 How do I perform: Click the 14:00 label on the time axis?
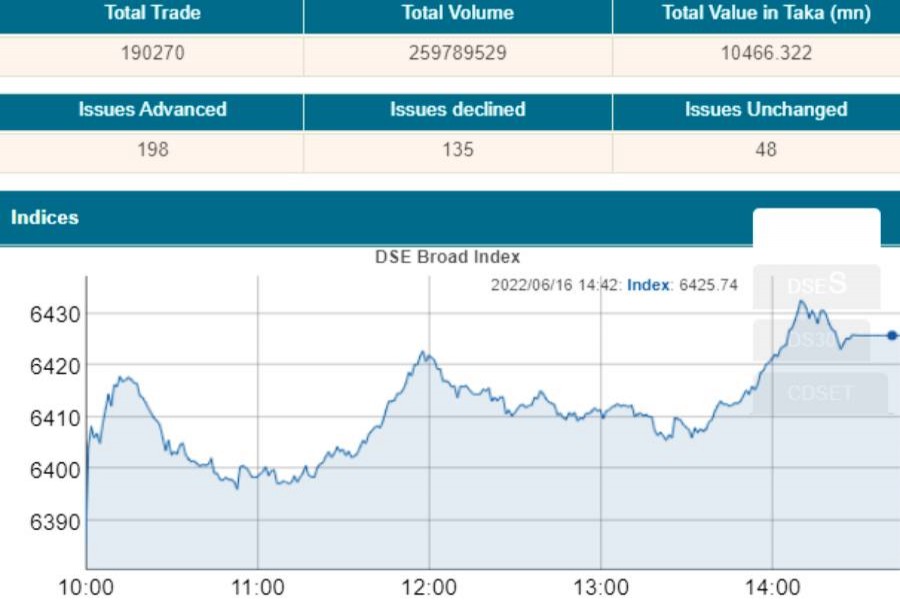pyautogui.click(x=773, y=587)
